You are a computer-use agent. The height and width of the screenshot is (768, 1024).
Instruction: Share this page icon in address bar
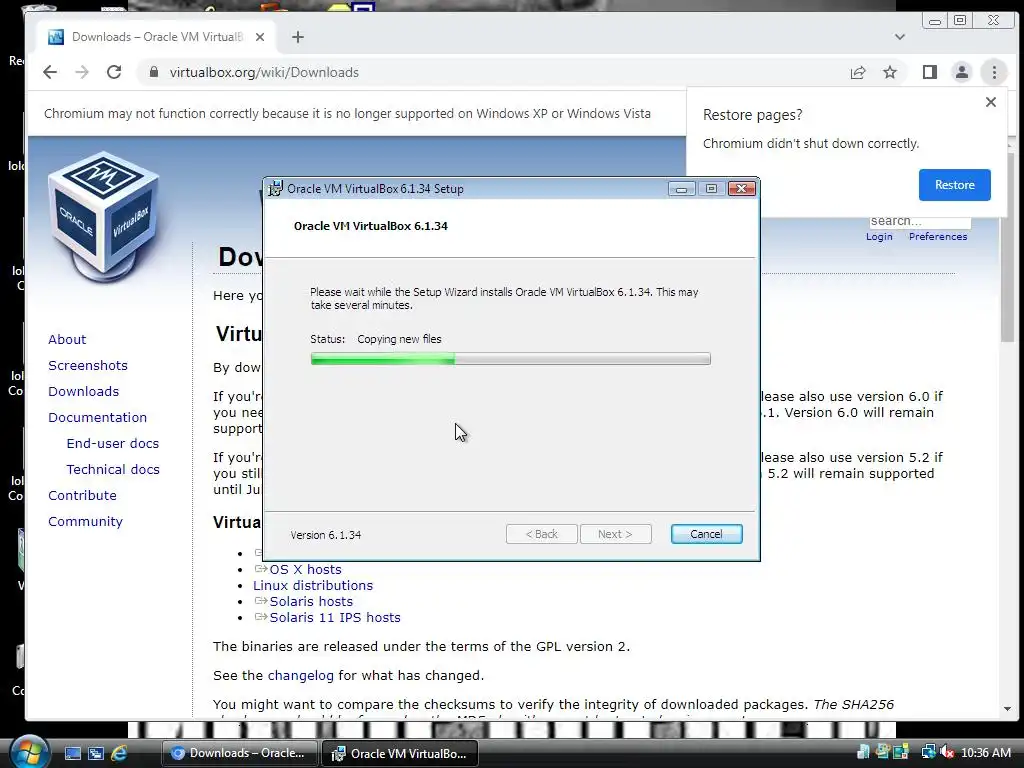click(x=858, y=72)
